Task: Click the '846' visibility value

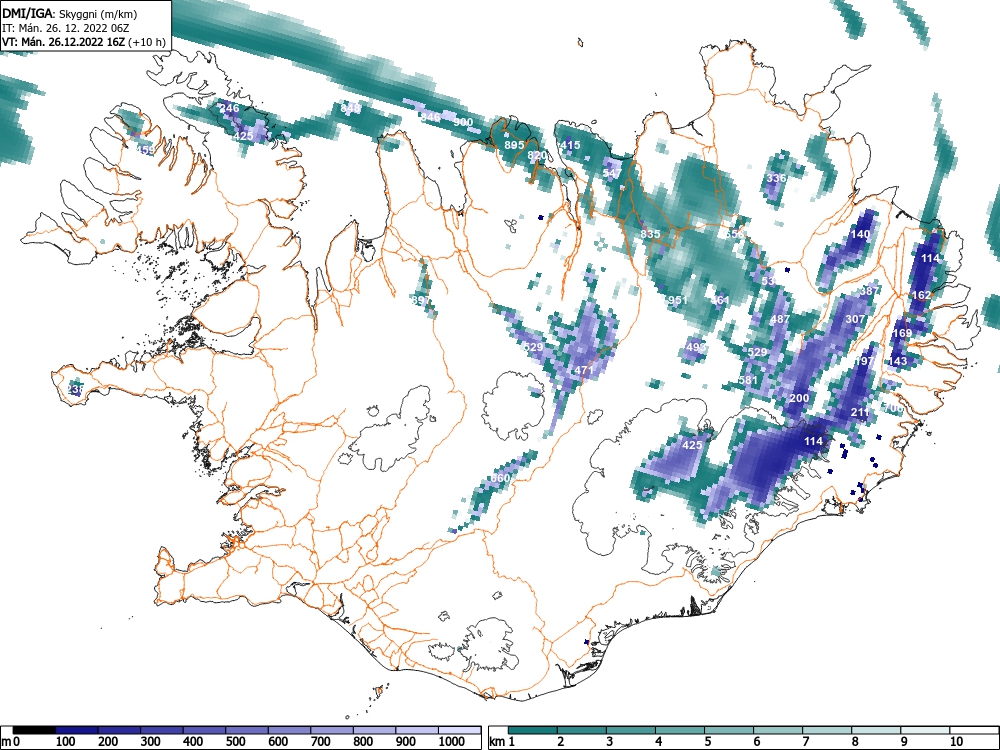Action: tap(430, 117)
